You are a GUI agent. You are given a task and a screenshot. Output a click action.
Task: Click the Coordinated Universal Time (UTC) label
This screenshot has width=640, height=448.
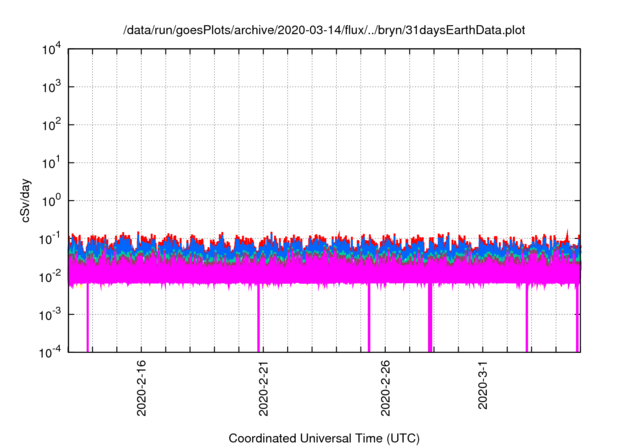[324, 438]
